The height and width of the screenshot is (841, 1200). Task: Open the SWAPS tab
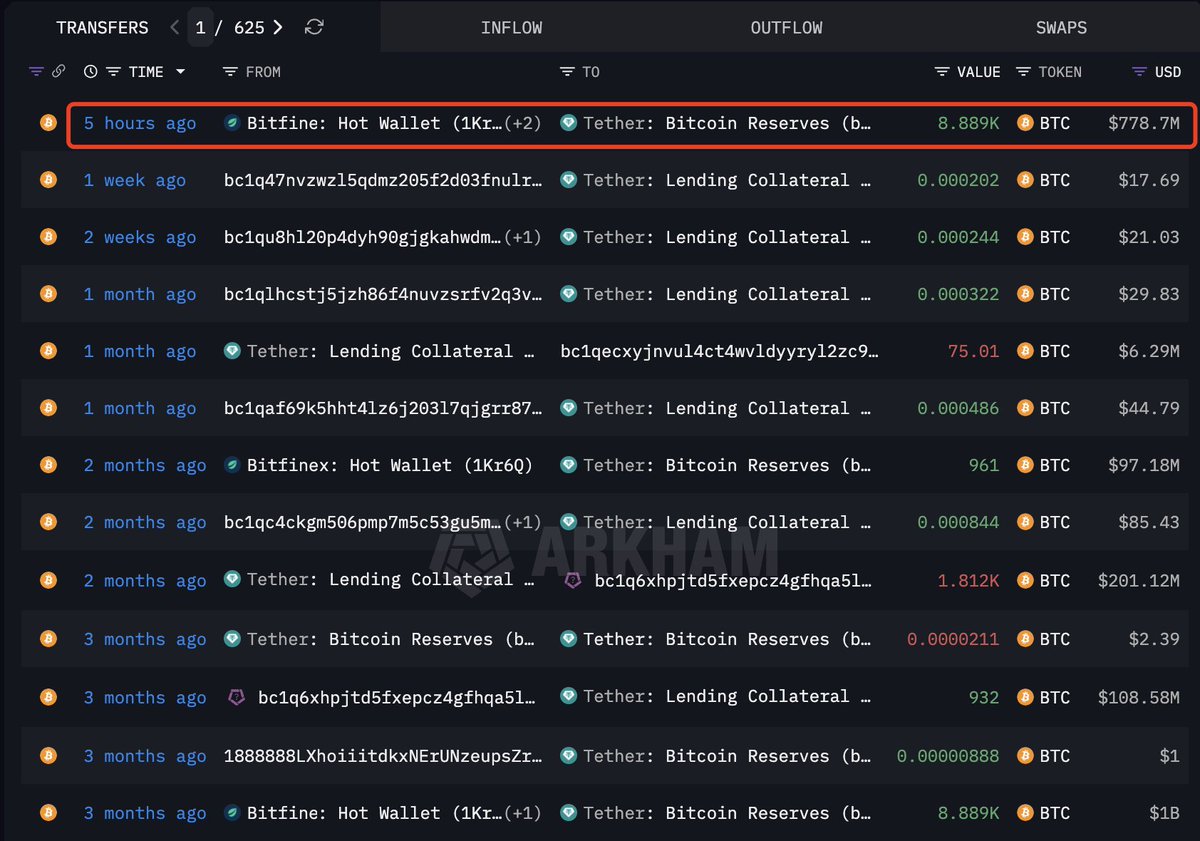[x=1061, y=27]
